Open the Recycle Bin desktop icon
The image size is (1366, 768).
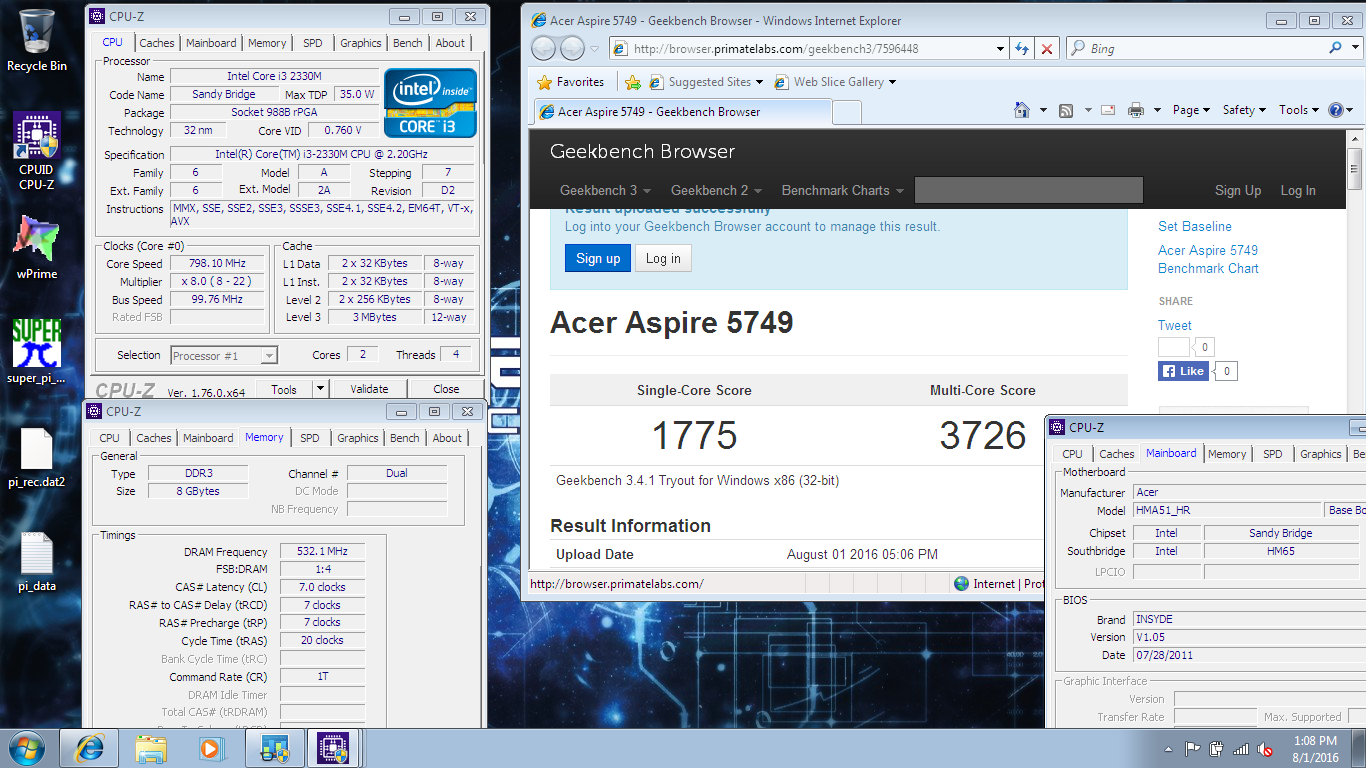37,40
